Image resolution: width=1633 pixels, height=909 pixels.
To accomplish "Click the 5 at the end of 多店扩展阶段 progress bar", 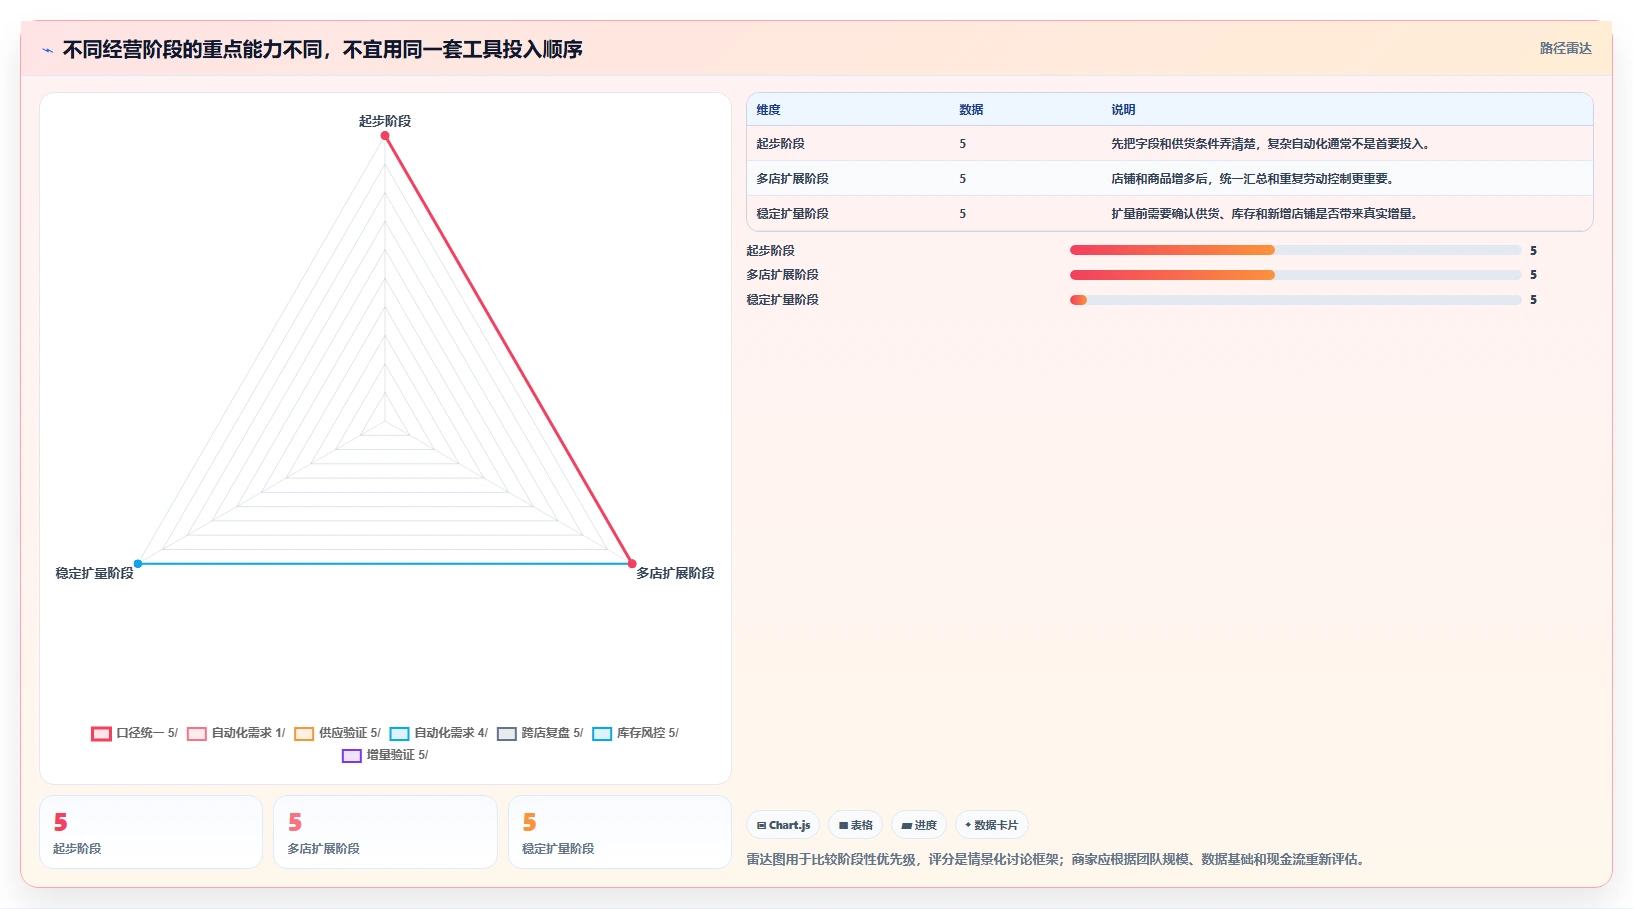I will (x=1533, y=275).
